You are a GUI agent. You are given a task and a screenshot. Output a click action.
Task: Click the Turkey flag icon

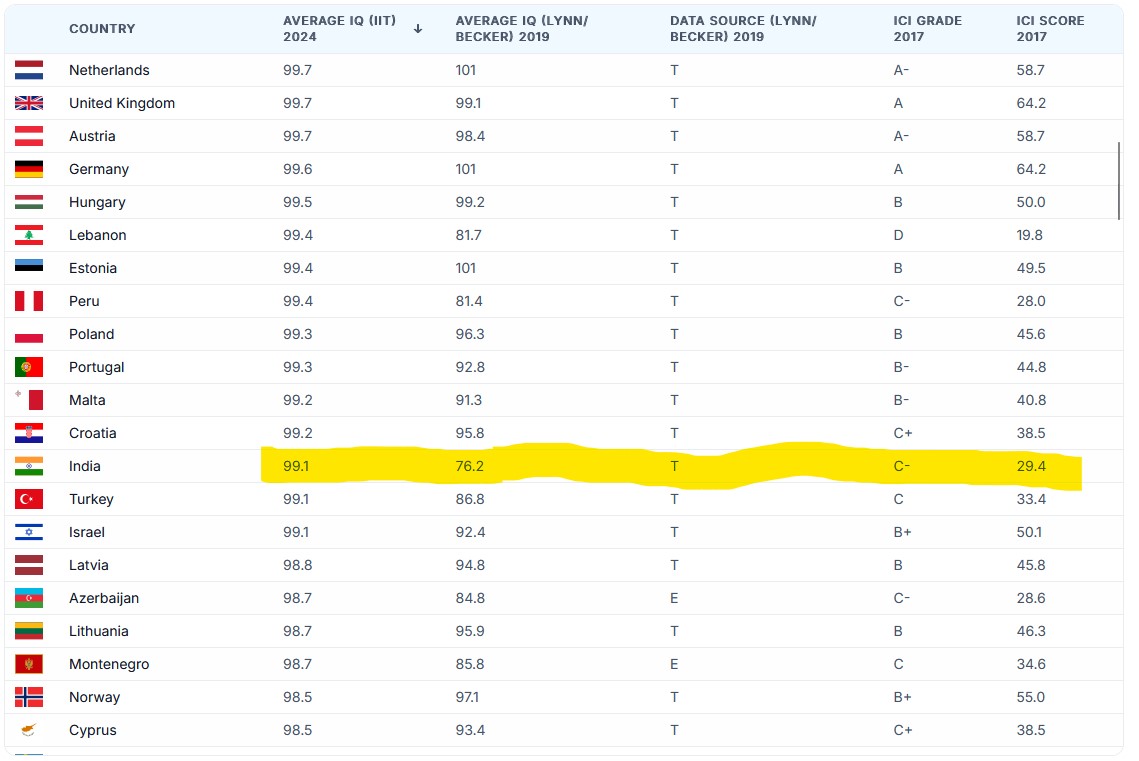click(x=28, y=499)
